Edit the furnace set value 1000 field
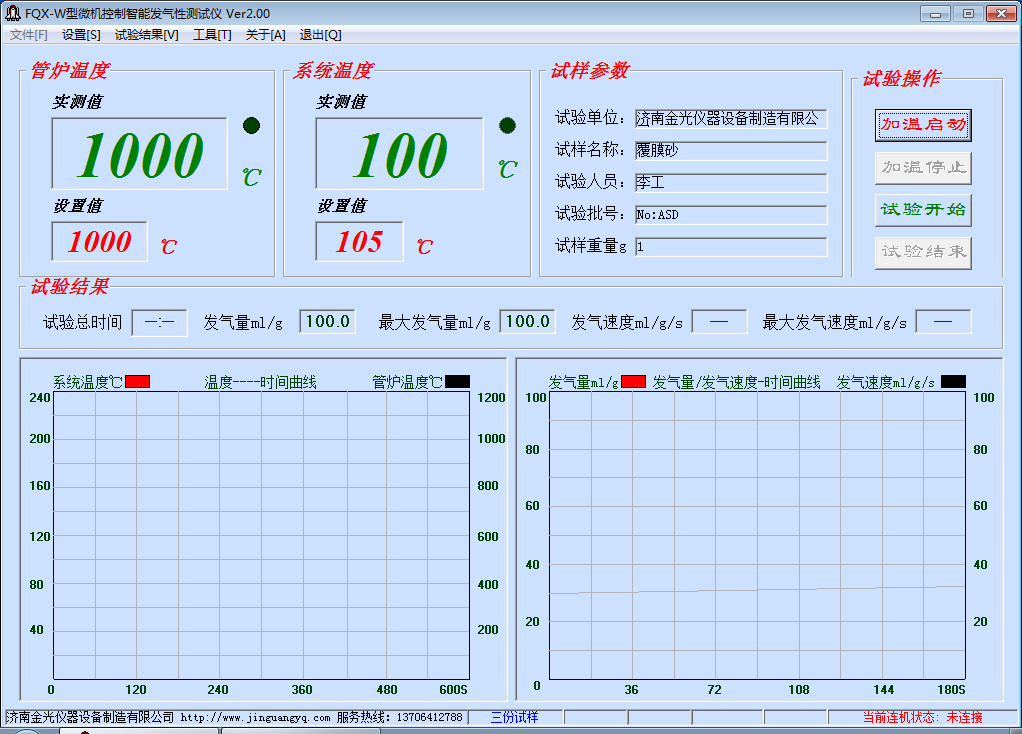The image size is (1022, 734). pos(99,241)
